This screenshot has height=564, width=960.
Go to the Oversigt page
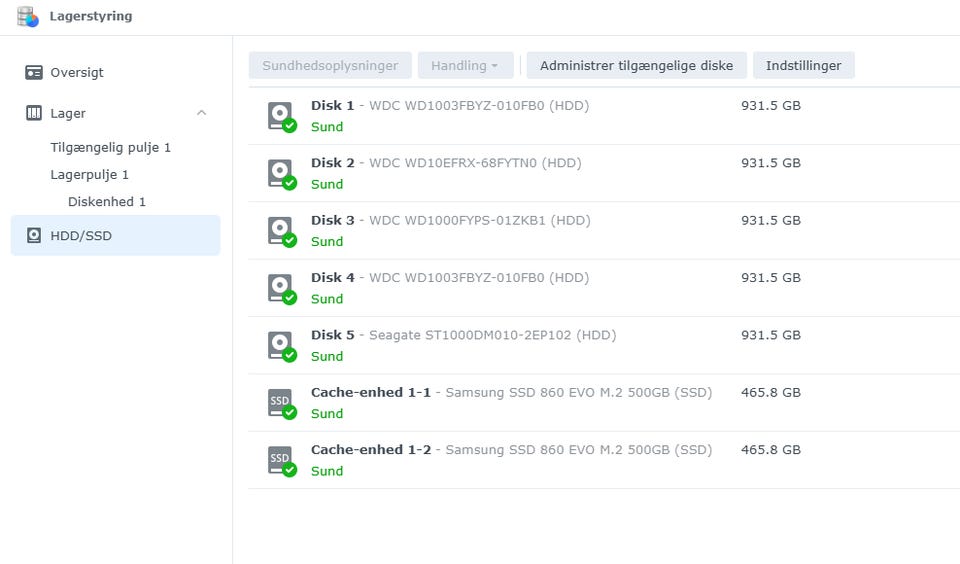pos(77,73)
